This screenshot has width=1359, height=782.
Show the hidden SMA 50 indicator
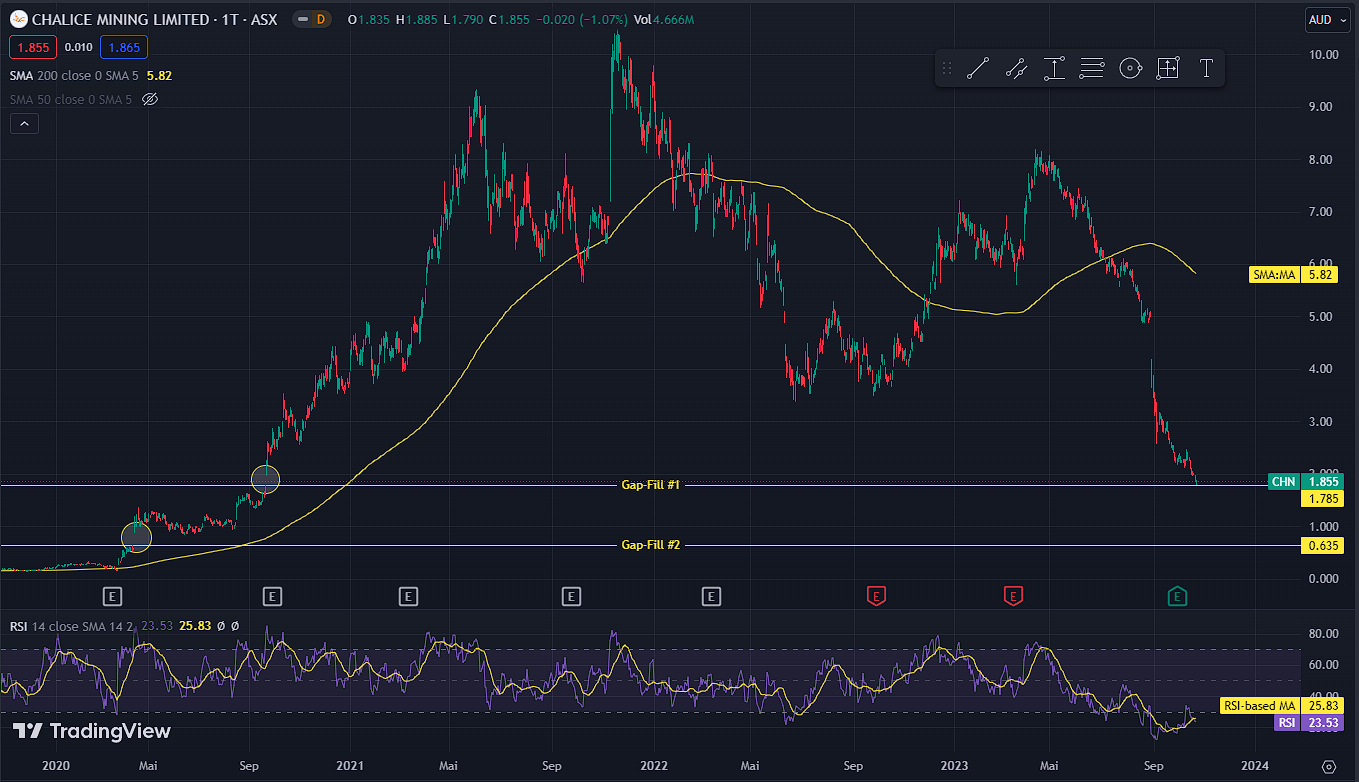151,99
